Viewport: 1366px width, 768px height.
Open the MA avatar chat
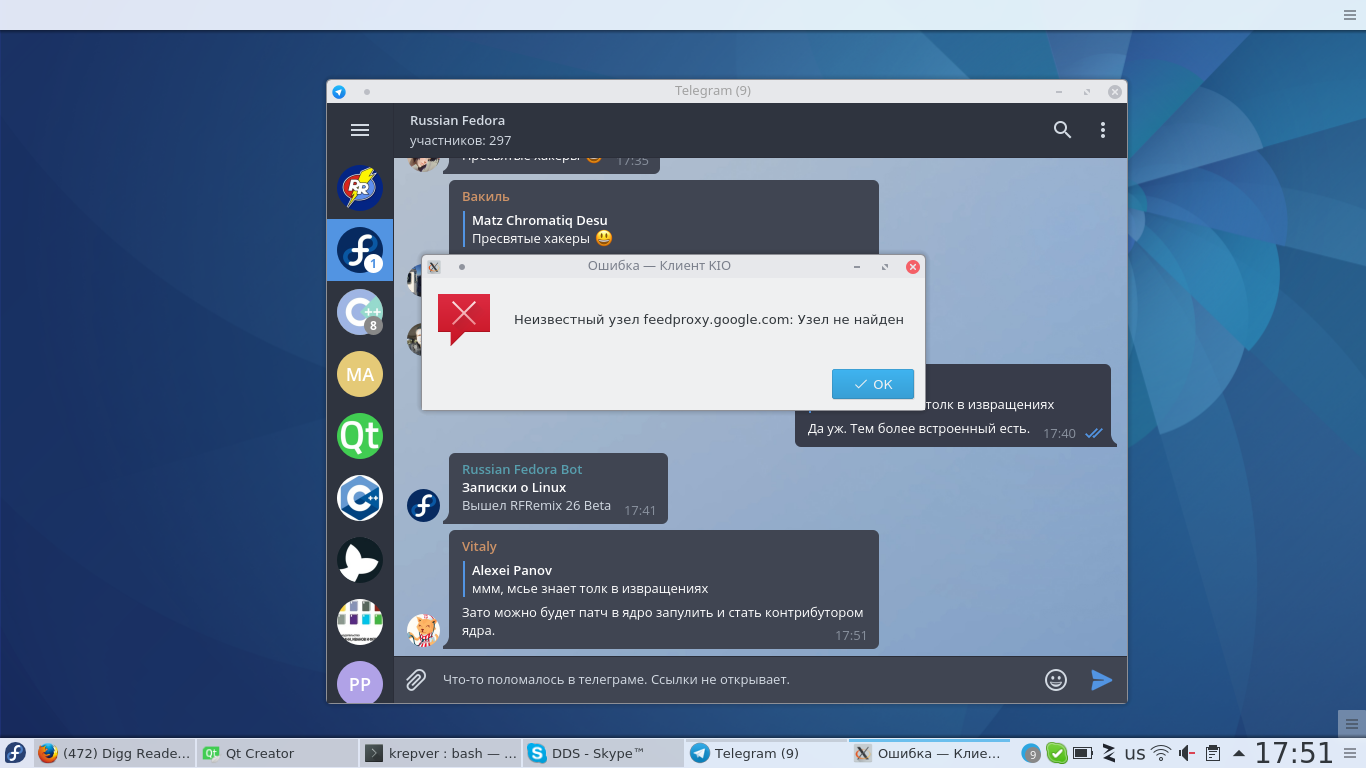tap(360, 374)
